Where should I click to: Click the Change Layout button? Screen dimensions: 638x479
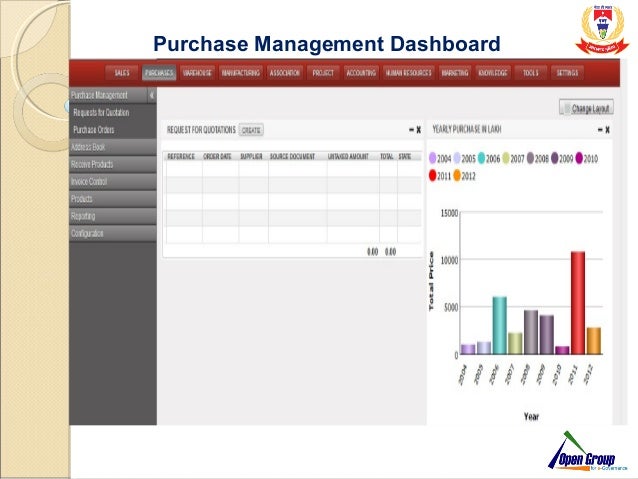586,108
